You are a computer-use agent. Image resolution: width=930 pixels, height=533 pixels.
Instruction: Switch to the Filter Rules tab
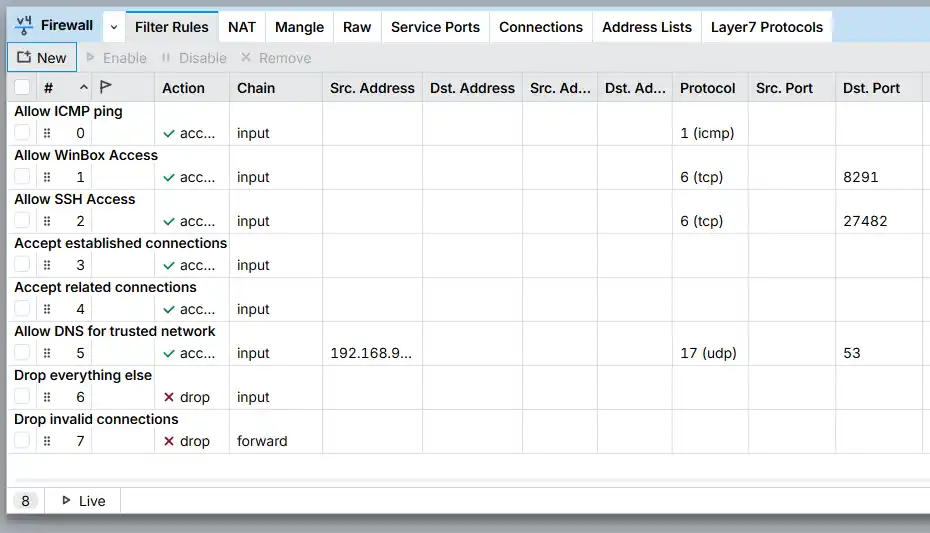pyautogui.click(x=171, y=27)
